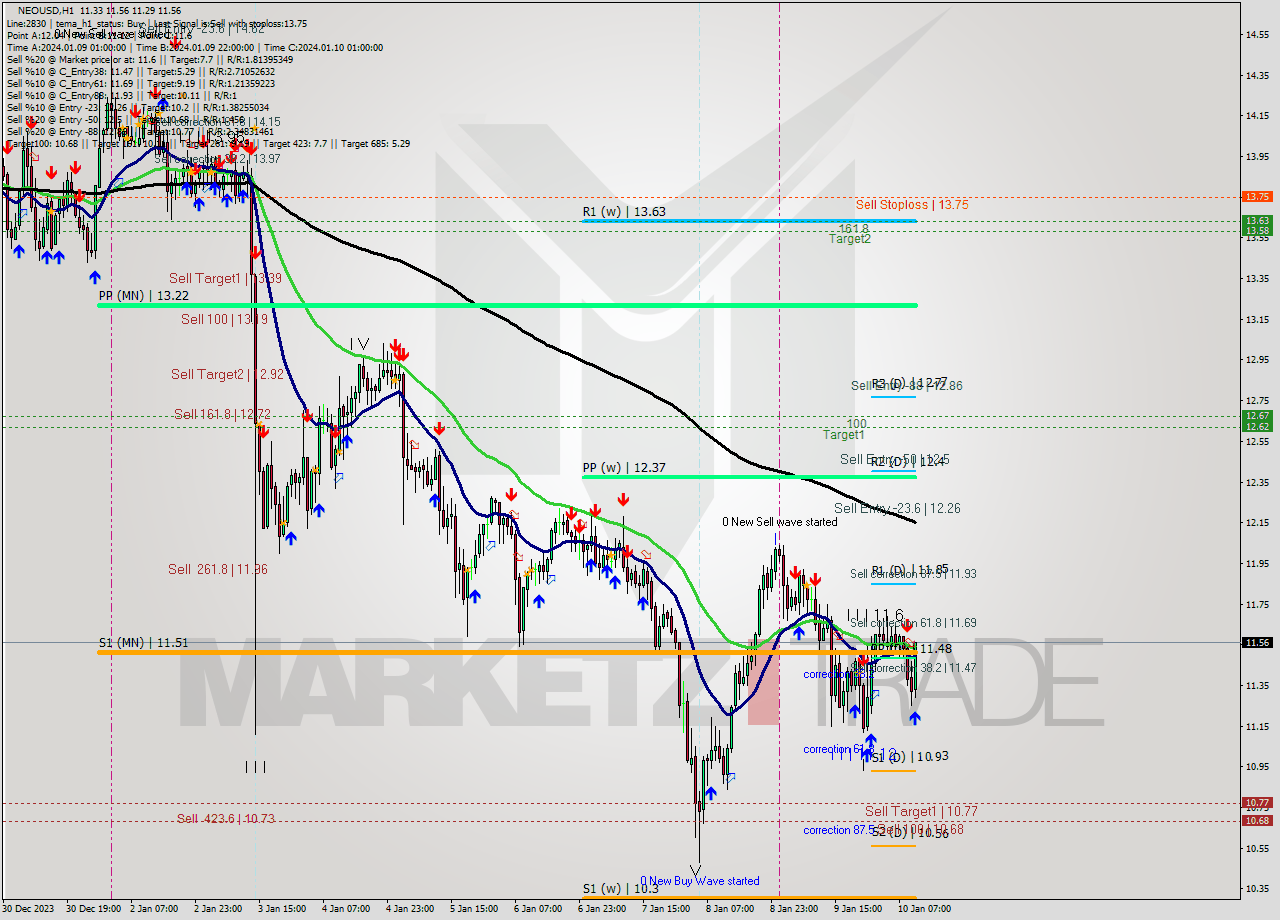Screen dimensions: 1280x920
Task: Select the 'PP (w) | 12.37' pivot label
Action: tap(624, 467)
